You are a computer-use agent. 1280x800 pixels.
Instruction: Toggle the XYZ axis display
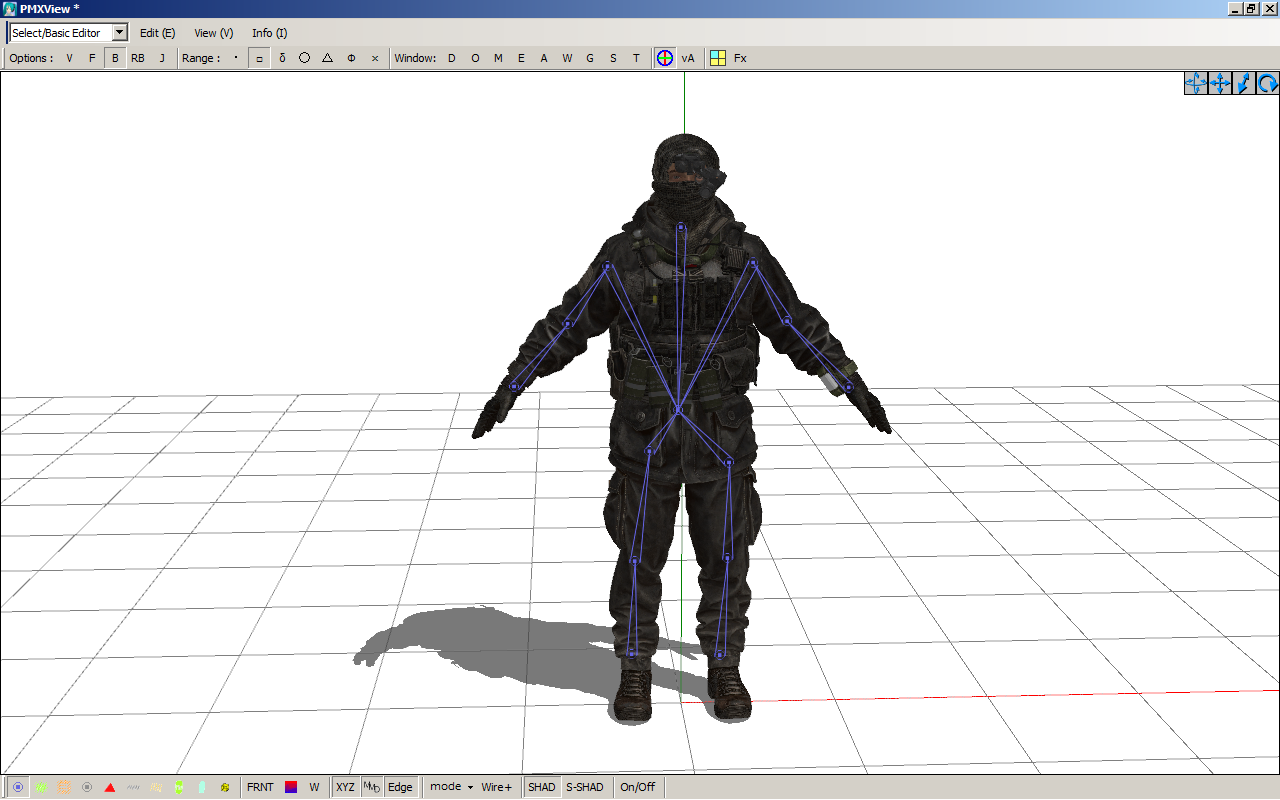[345, 787]
